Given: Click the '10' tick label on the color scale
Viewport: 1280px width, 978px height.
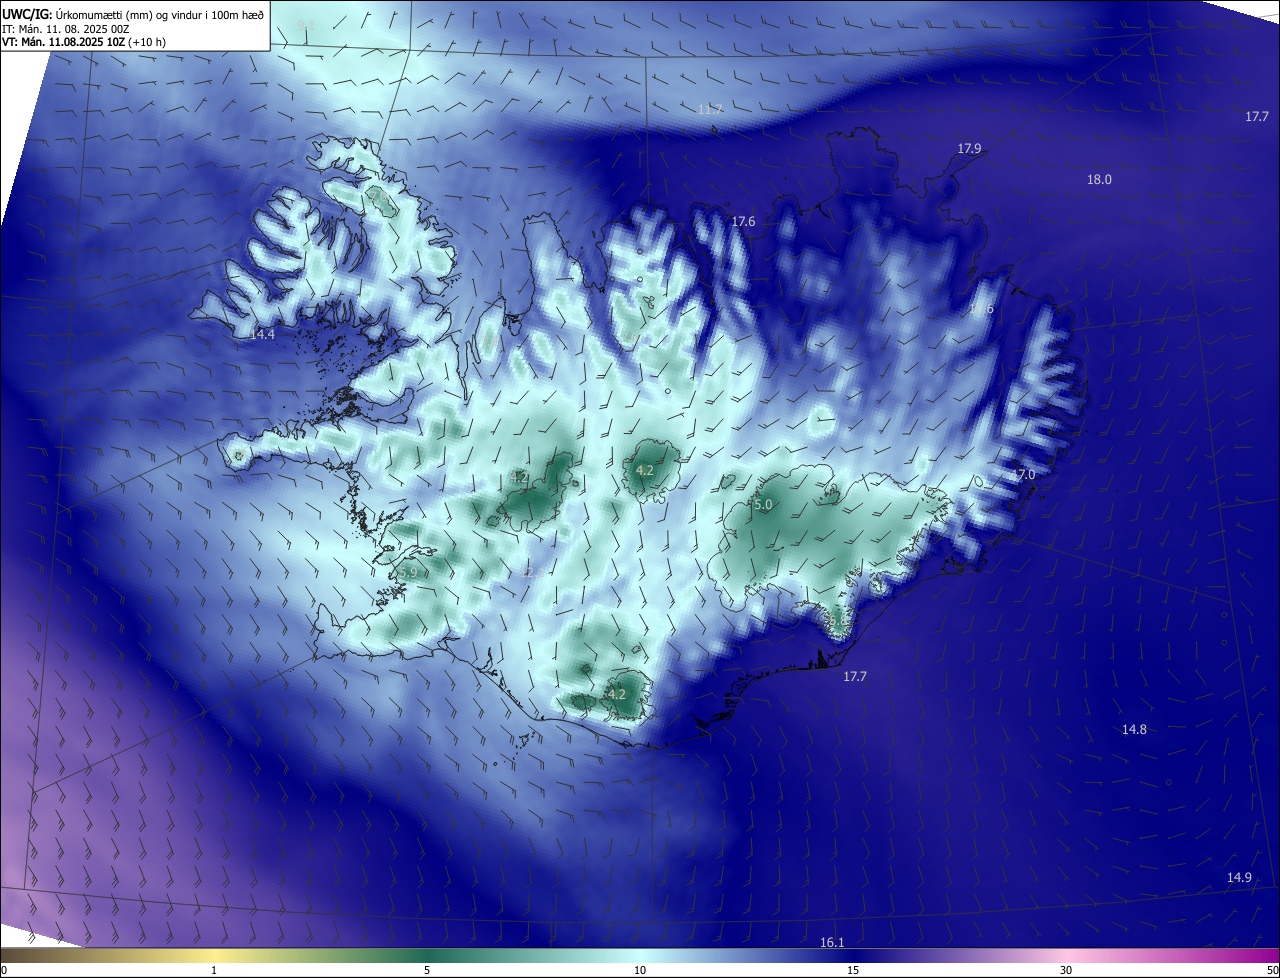Looking at the screenshot, I should point(640,970).
